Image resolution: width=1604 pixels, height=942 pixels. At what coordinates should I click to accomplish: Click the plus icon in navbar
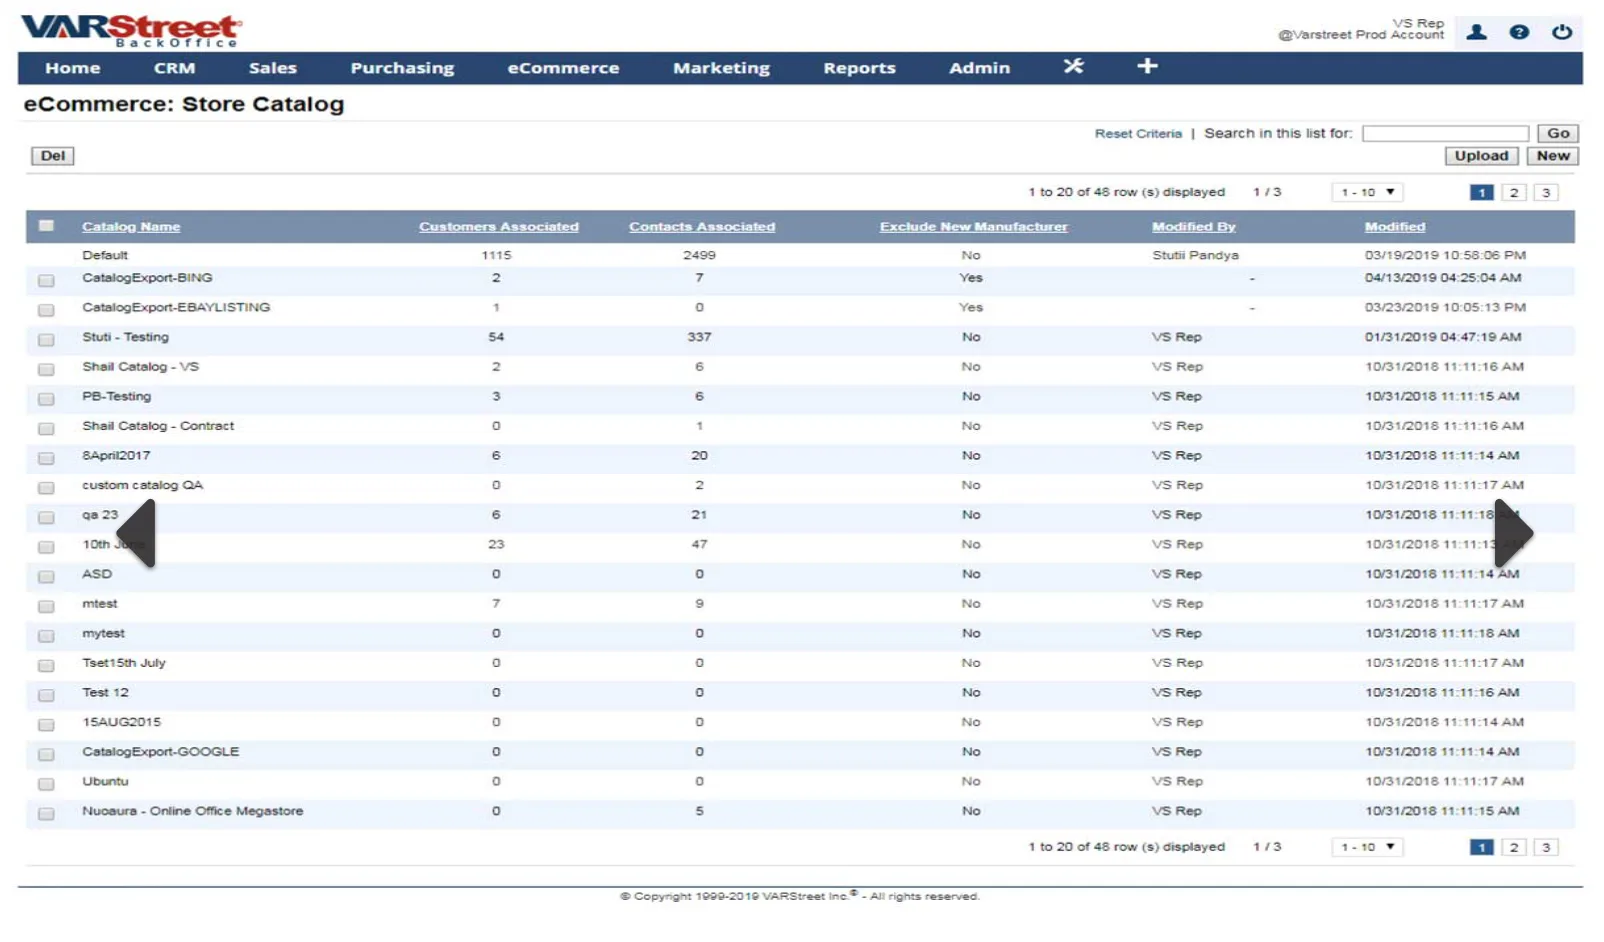(1147, 66)
